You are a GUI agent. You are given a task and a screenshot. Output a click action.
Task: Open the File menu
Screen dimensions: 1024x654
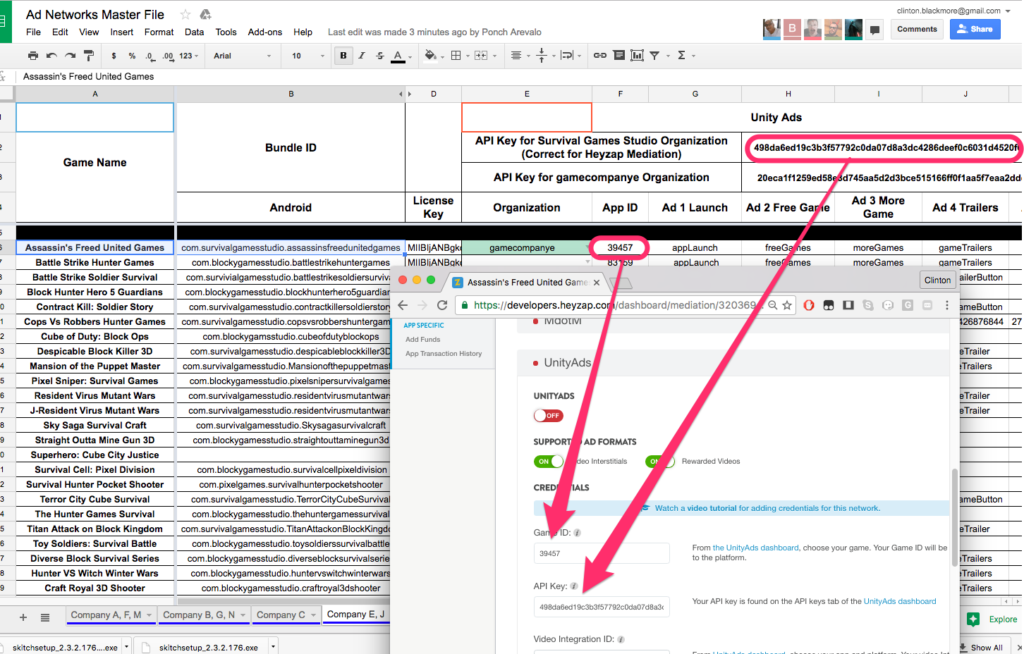pos(33,31)
